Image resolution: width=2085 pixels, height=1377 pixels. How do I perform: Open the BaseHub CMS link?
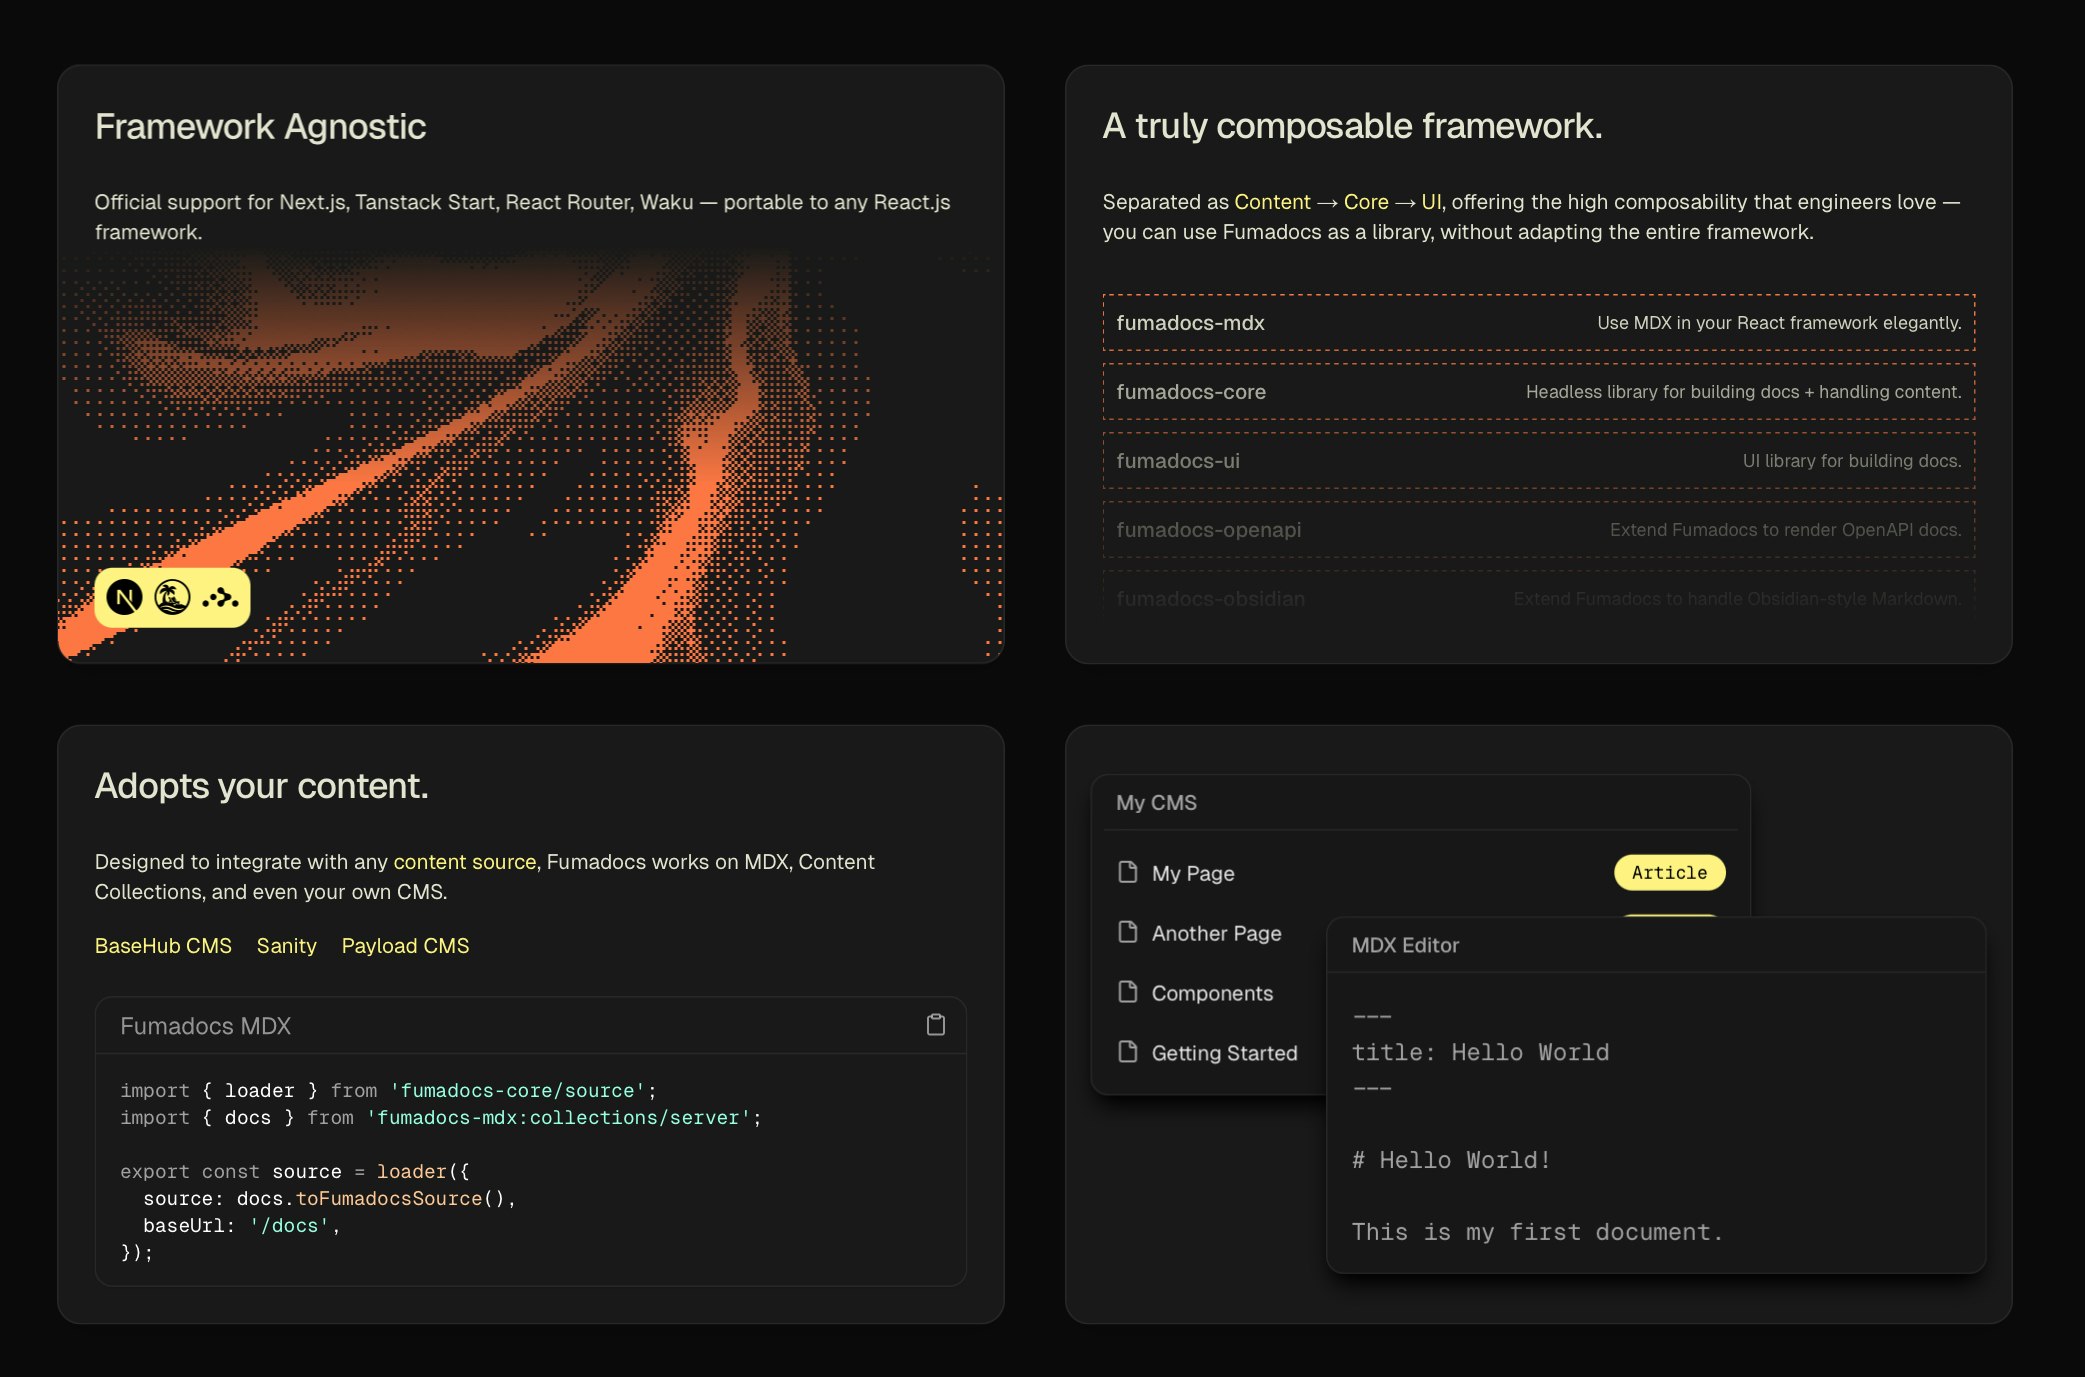[163, 945]
